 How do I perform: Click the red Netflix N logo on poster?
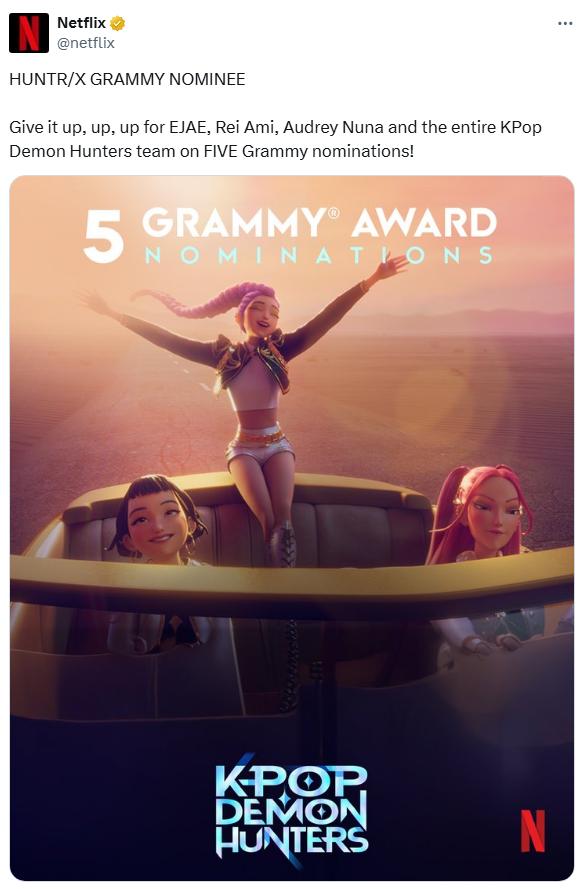(x=533, y=831)
